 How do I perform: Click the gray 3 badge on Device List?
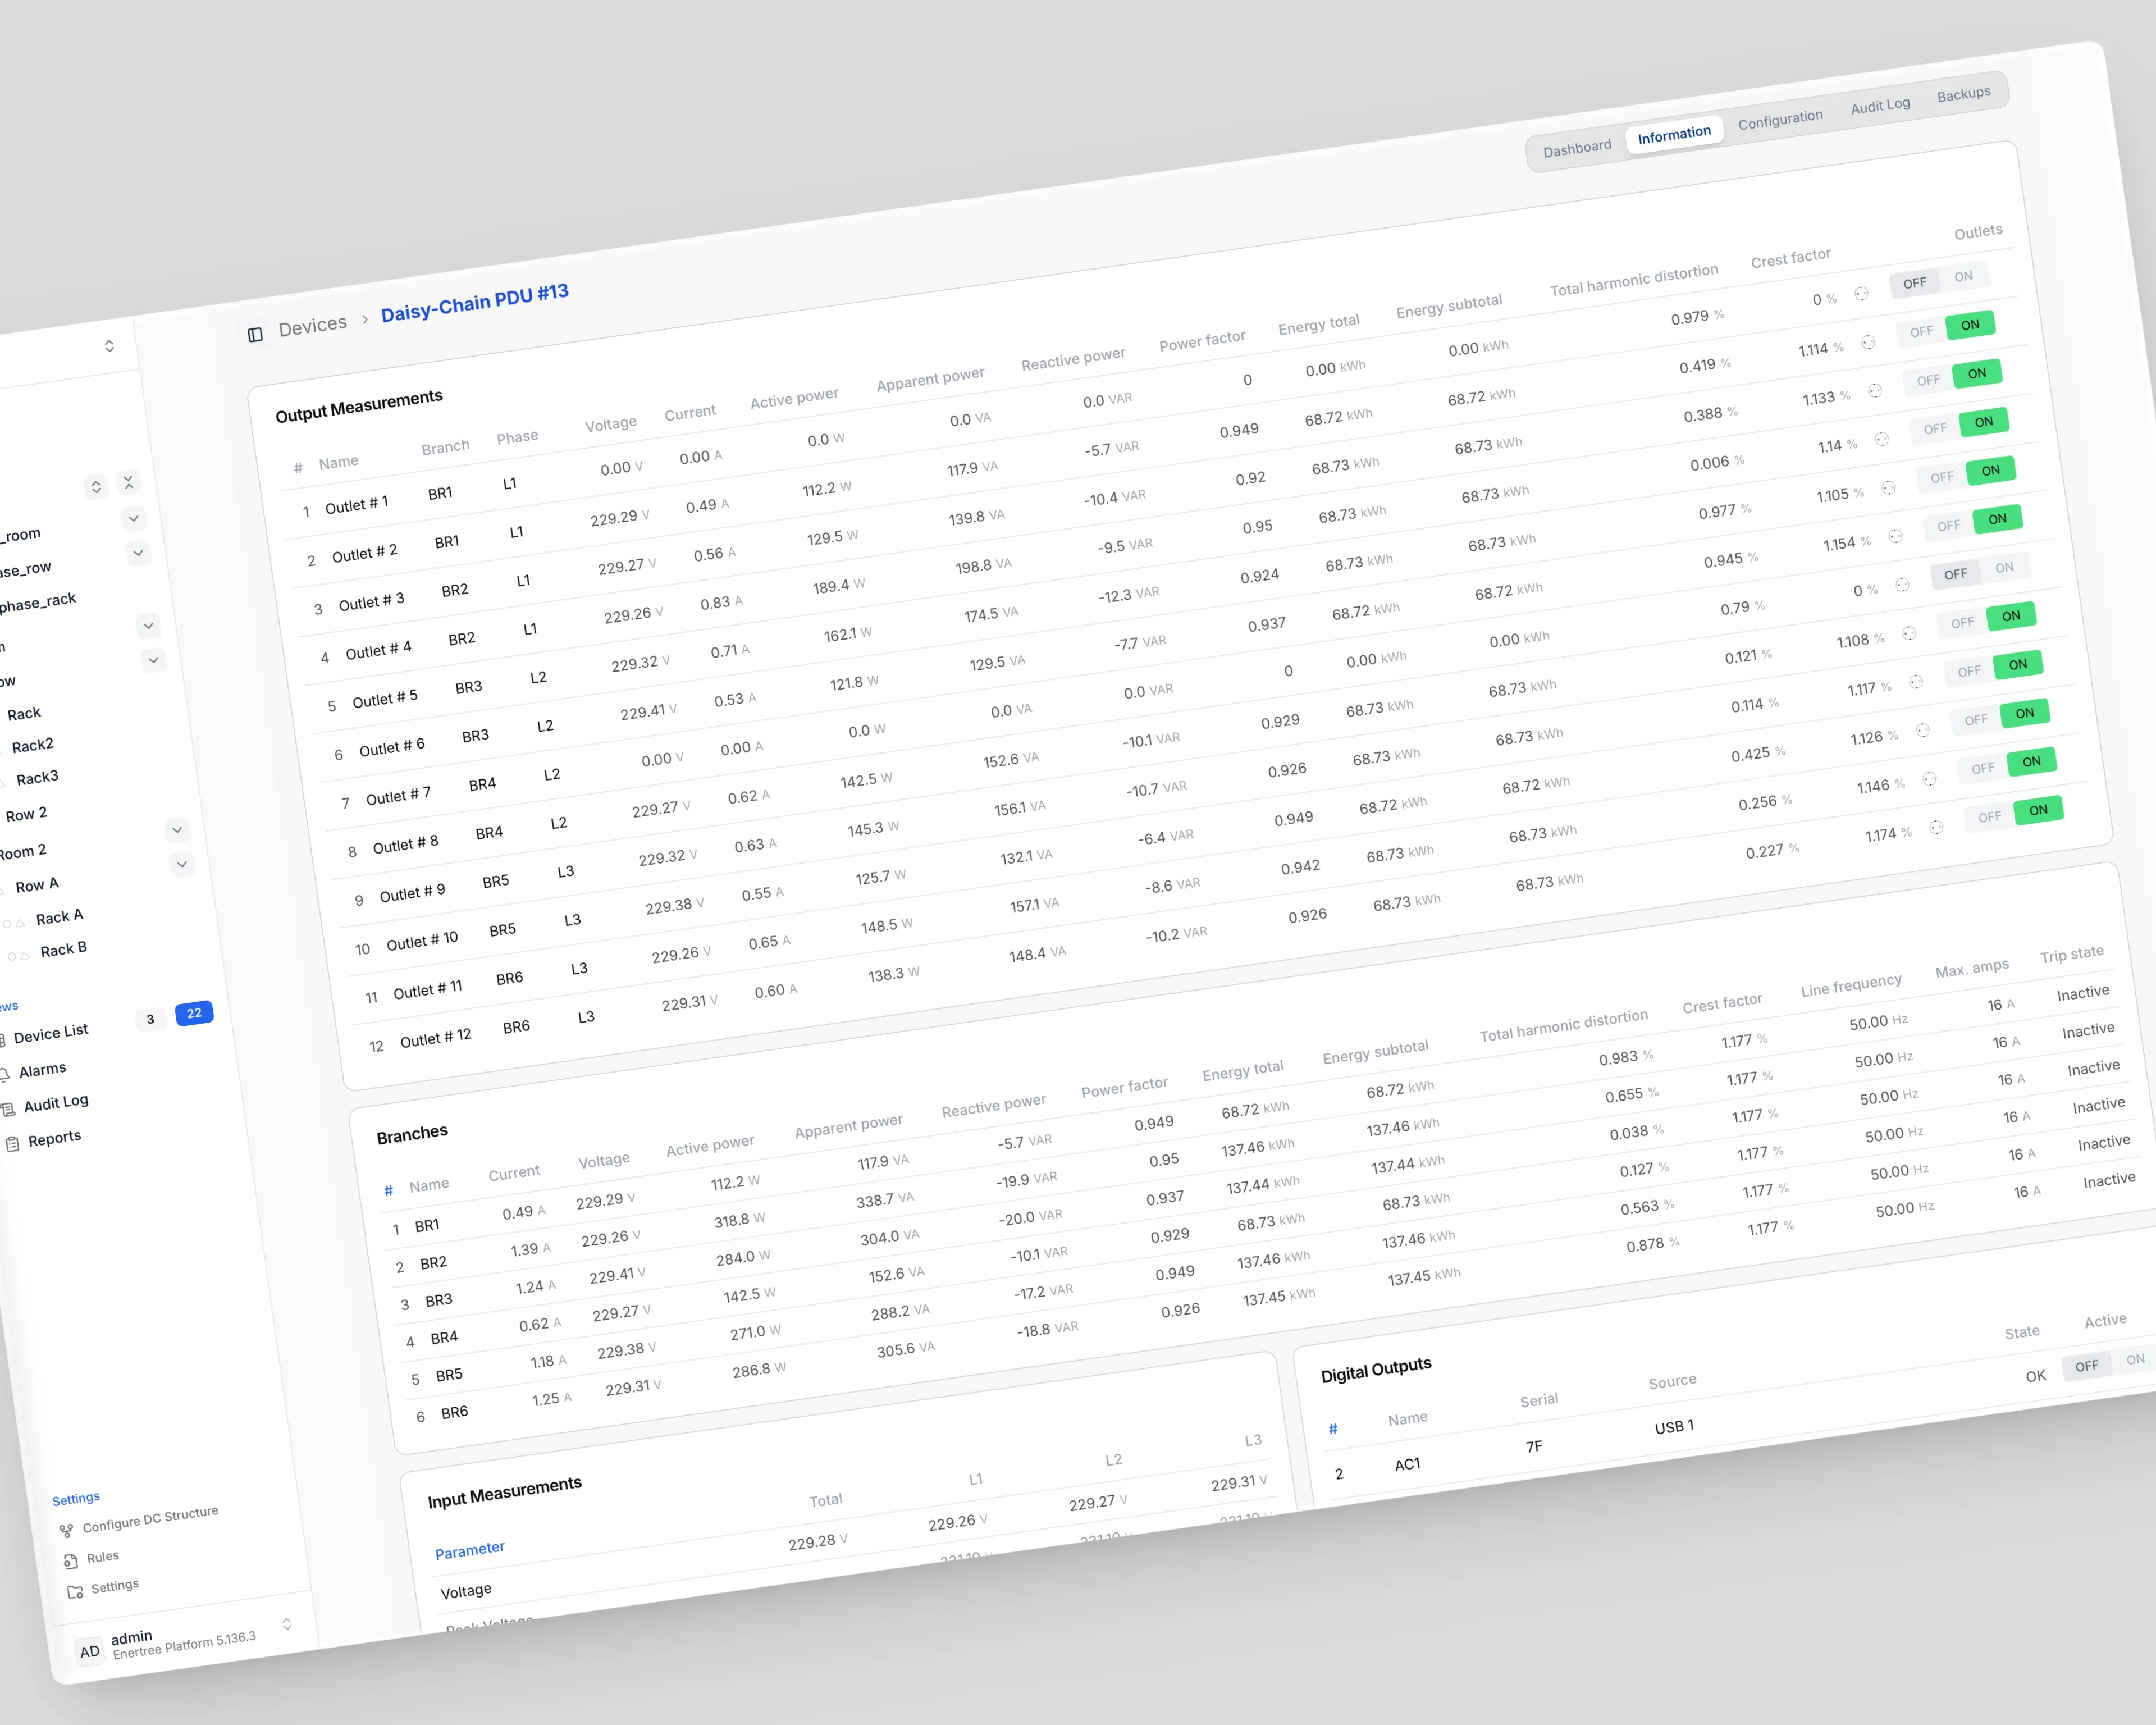151,1019
